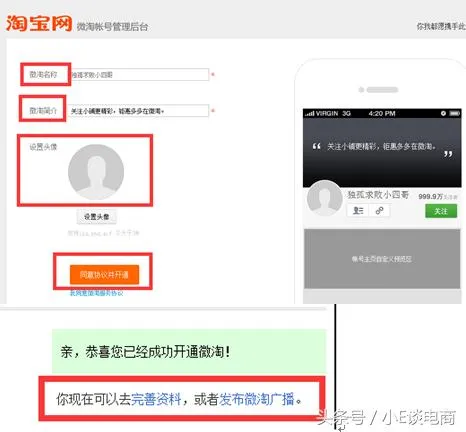This screenshot has width=466, height=432.
Task: Focus the 微淘简介 description input field
Action: point(138,111)
